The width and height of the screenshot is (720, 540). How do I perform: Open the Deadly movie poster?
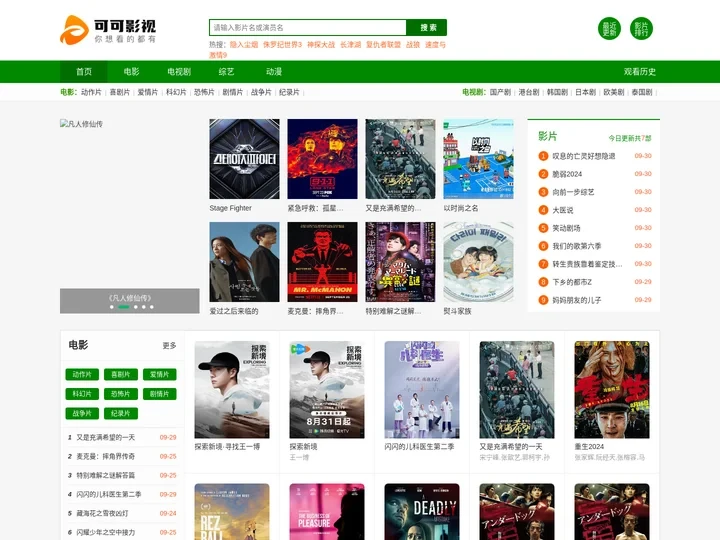coord(422,512)
